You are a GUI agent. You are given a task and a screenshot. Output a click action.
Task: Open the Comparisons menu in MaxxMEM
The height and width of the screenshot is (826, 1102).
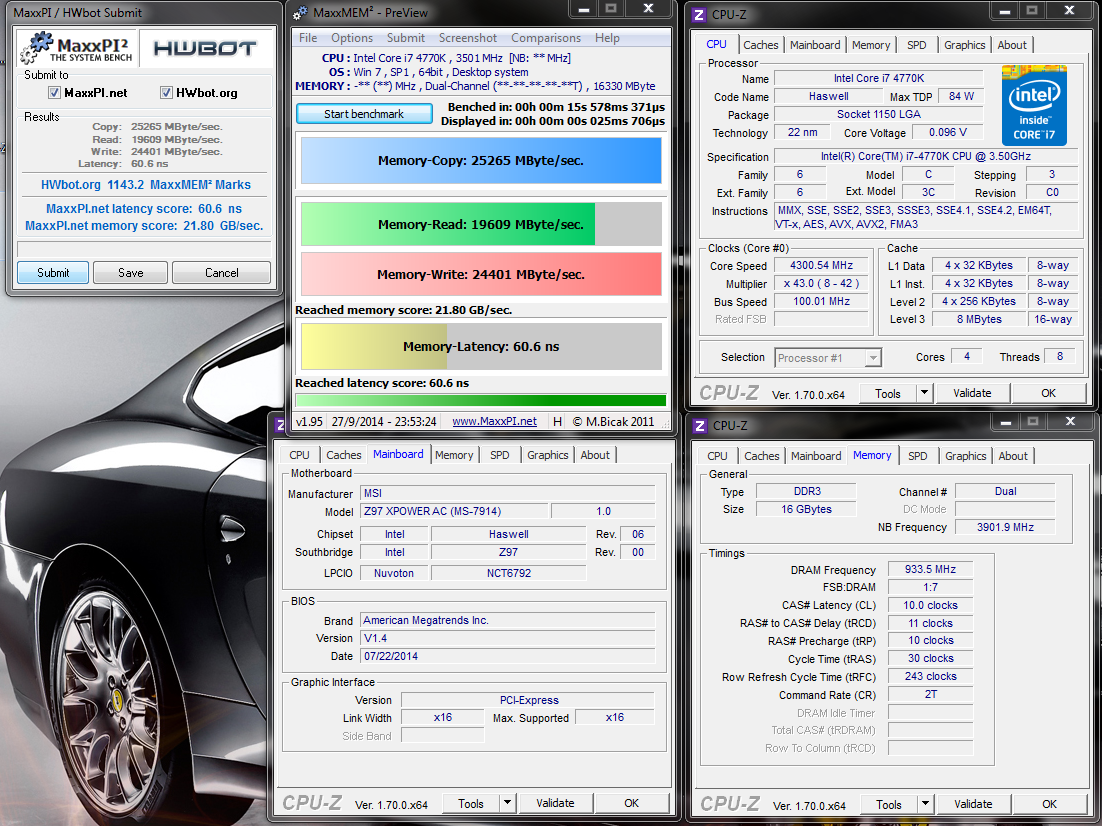coord(546,38)
